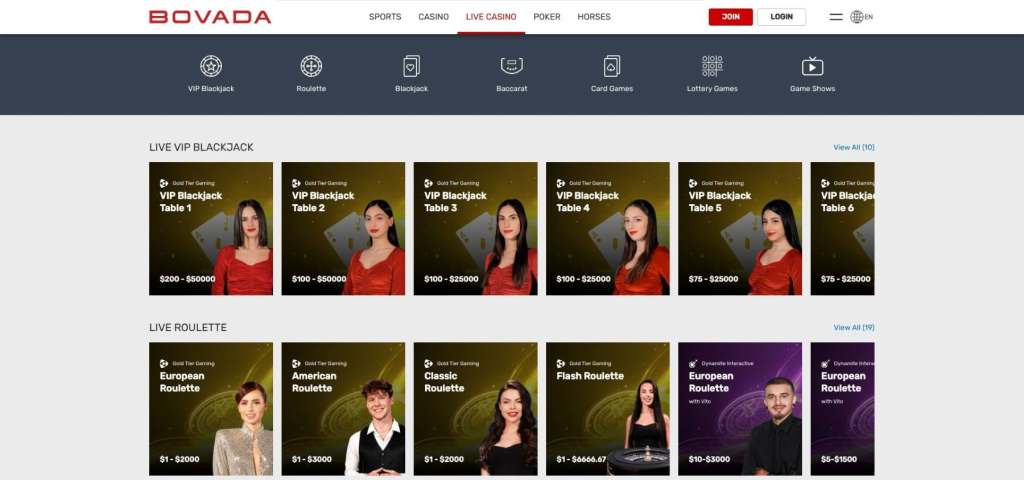
Task: Open the American Roulette card
Action: point(343,409)
